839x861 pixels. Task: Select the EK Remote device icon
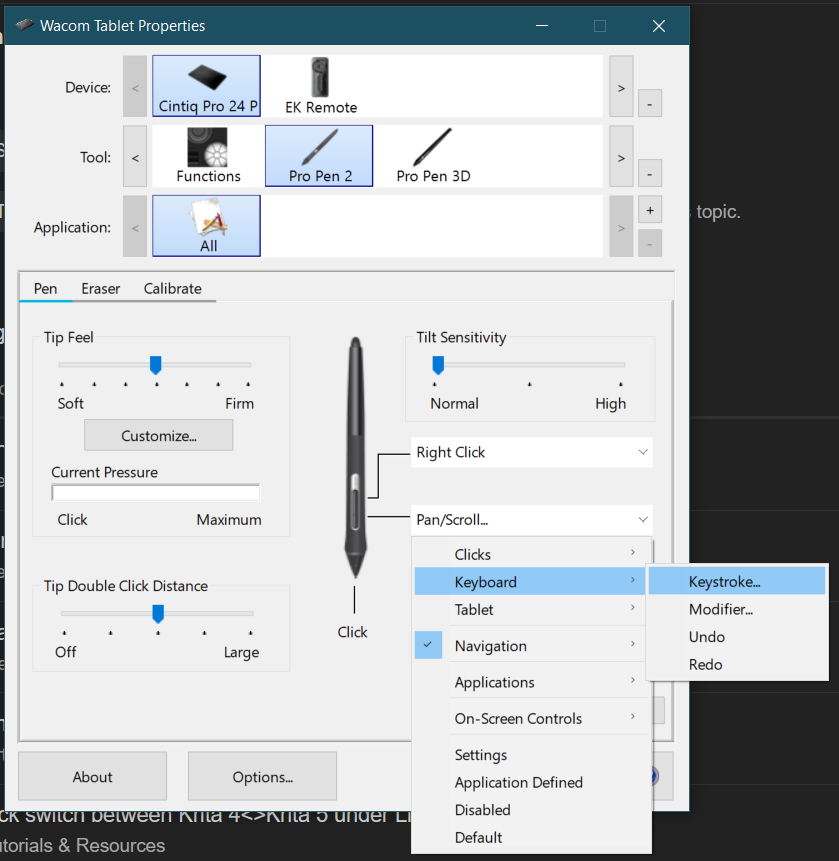320,86
